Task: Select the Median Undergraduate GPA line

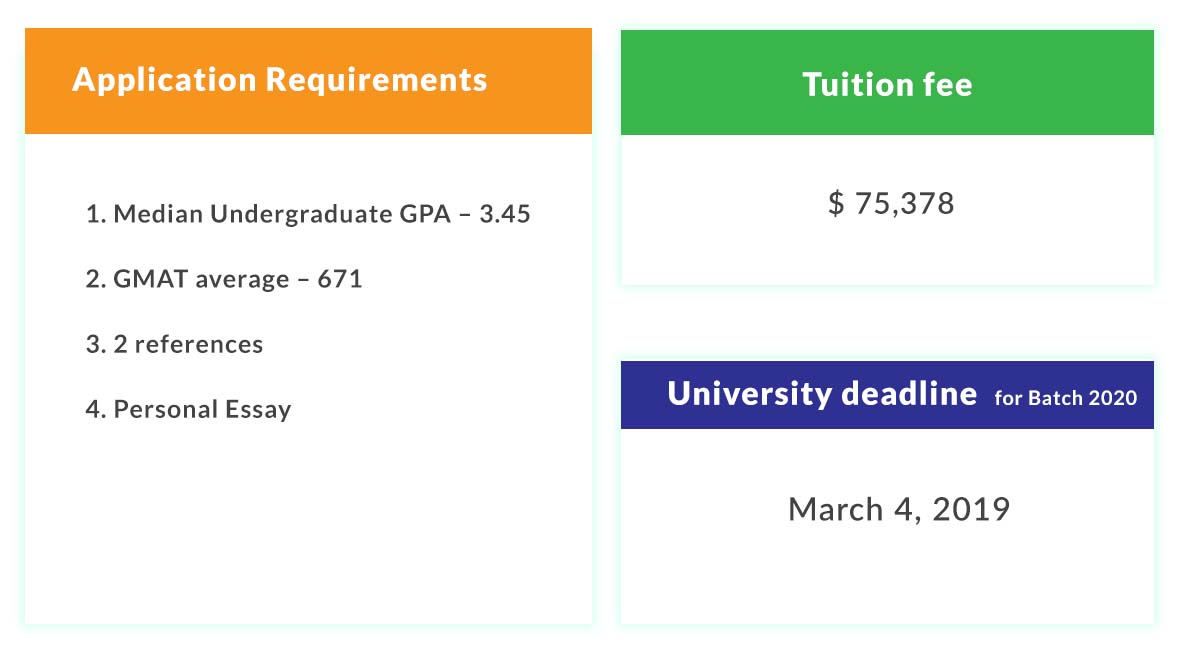Action: [x=308, y=214]
